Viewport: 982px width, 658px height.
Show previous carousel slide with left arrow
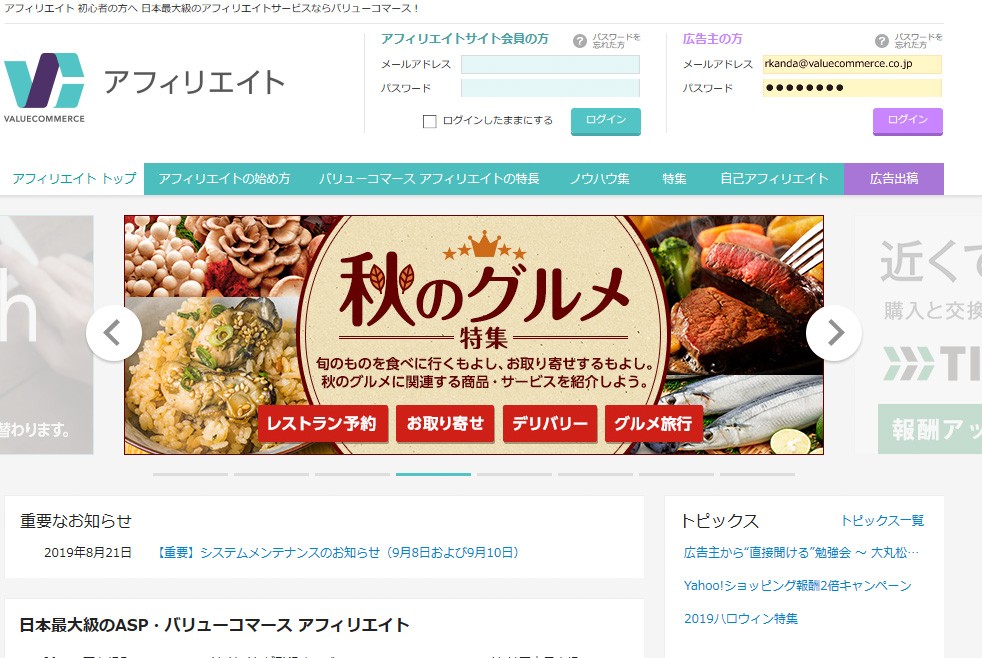pyautogui.click(x=113, y=333)
